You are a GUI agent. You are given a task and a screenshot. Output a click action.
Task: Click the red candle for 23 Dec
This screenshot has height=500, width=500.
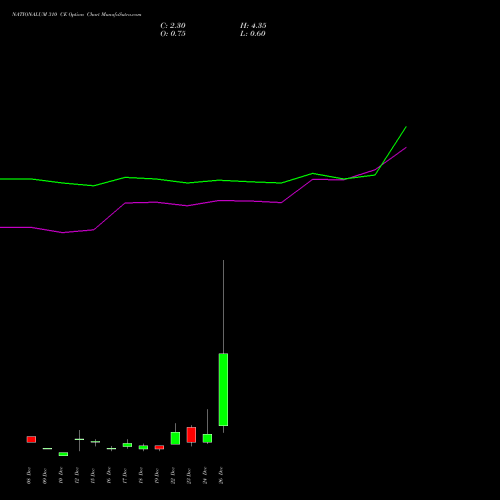coord(191,435)
